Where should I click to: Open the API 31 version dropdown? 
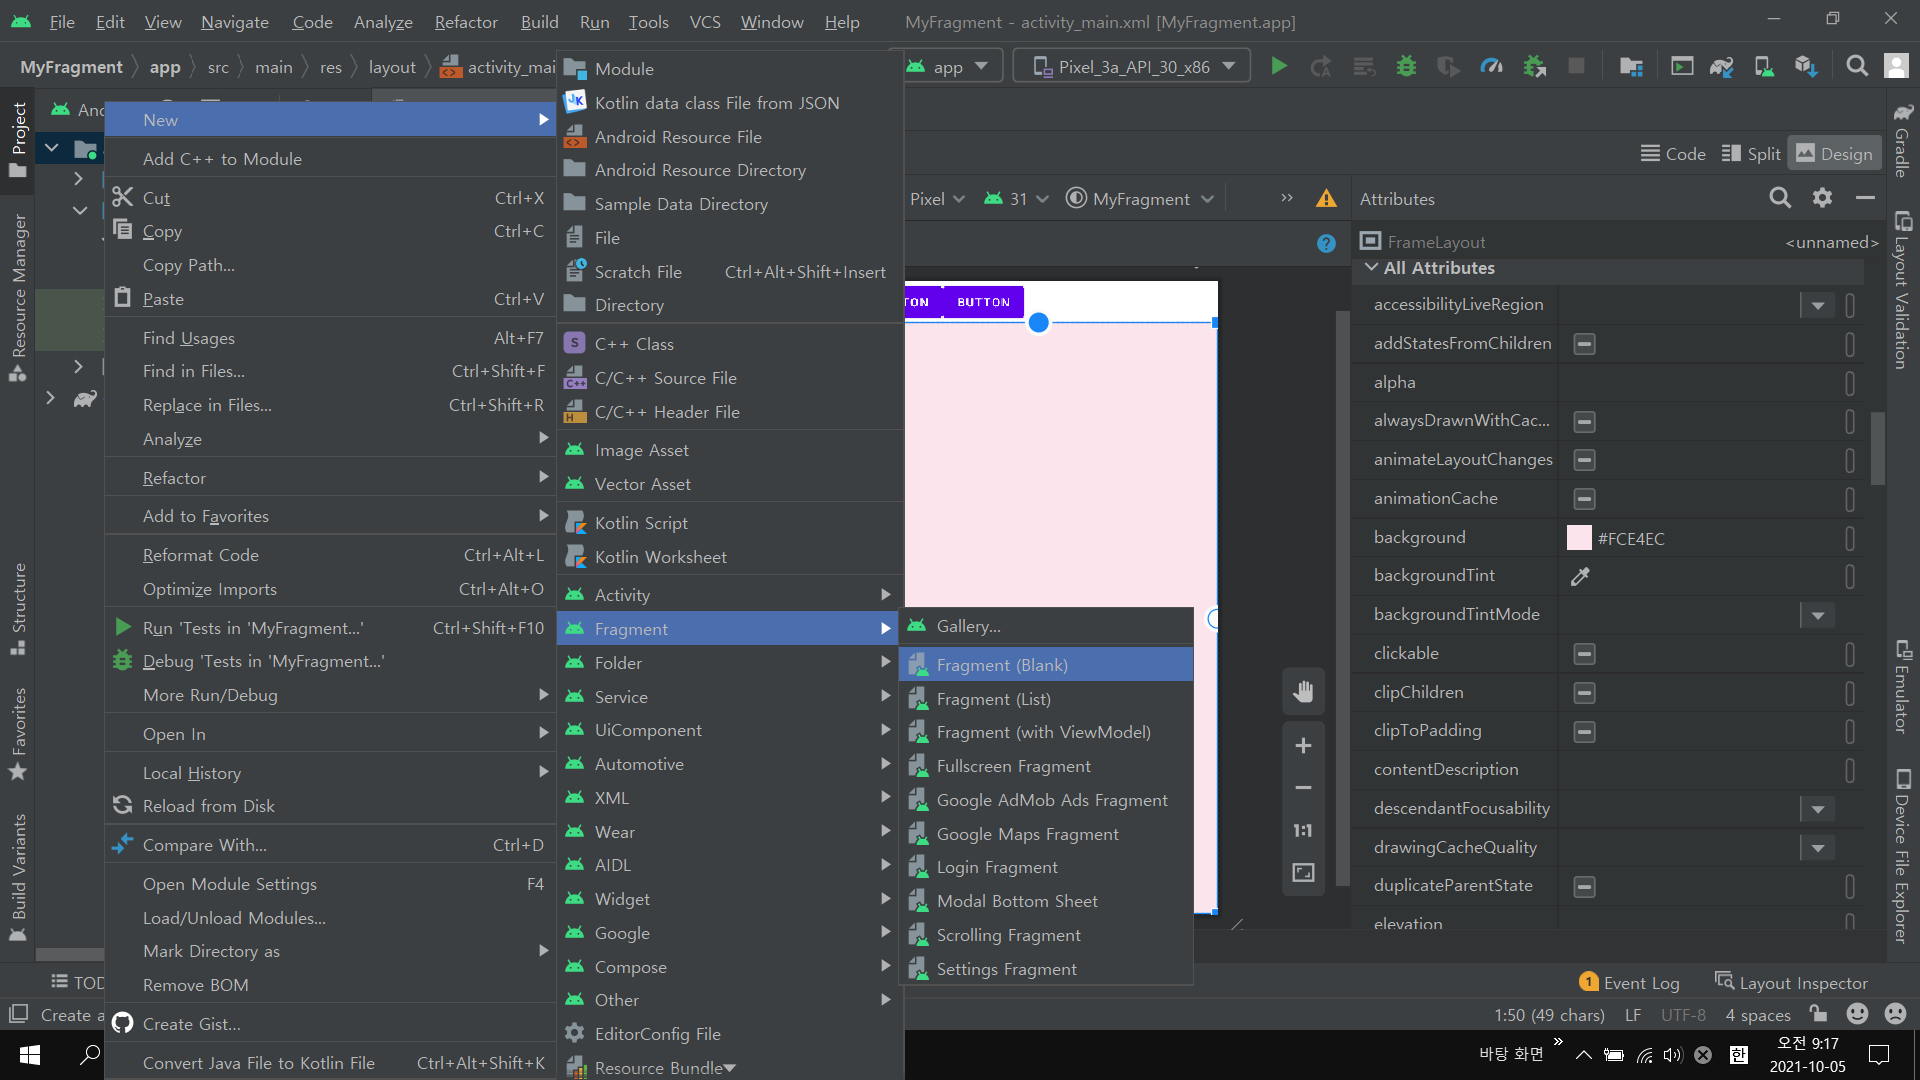pyautogui.click(x=1017, y=198)
